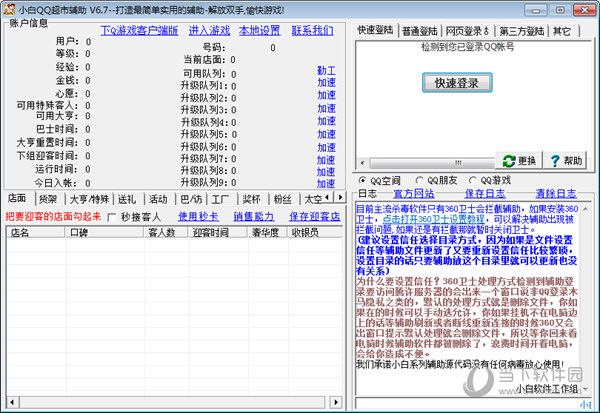Switch to the 其它 login tab
The height and width of the screenshot is (413, 600).
pos(562,31)
